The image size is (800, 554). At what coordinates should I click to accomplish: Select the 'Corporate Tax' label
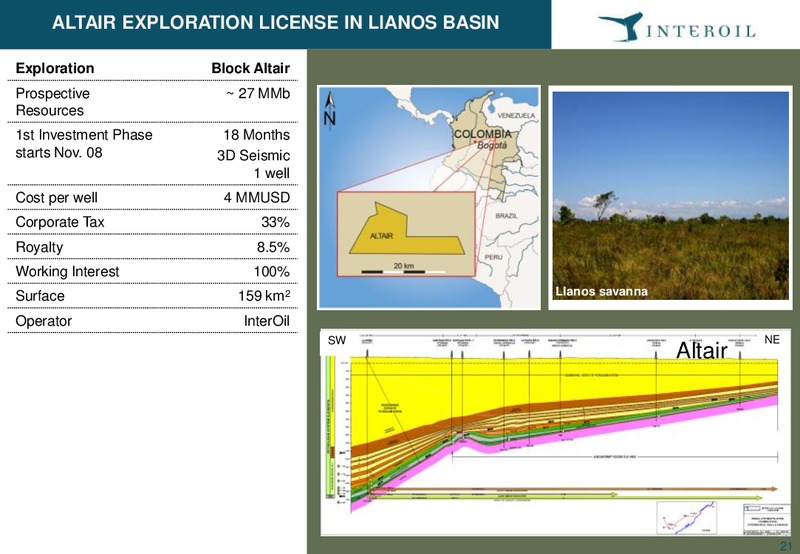click(x=60, y=222)
